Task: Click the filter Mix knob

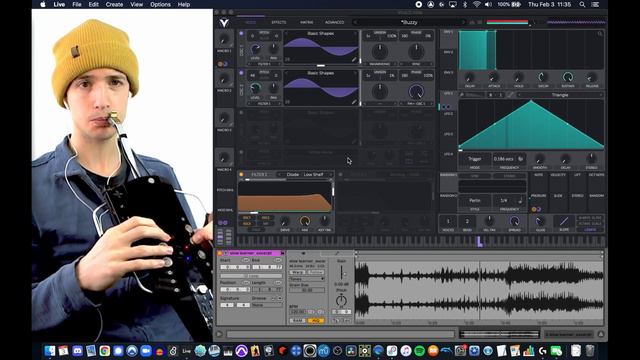Action: (304, 221)
